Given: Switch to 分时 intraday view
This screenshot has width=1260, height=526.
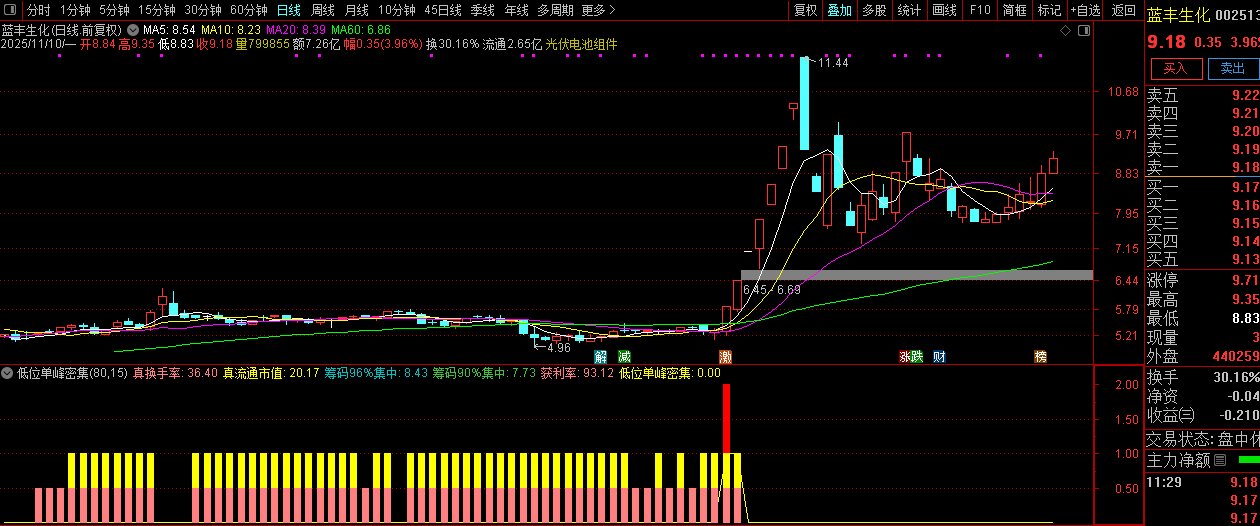Looking at the screenshot, I should pos(39,10).
